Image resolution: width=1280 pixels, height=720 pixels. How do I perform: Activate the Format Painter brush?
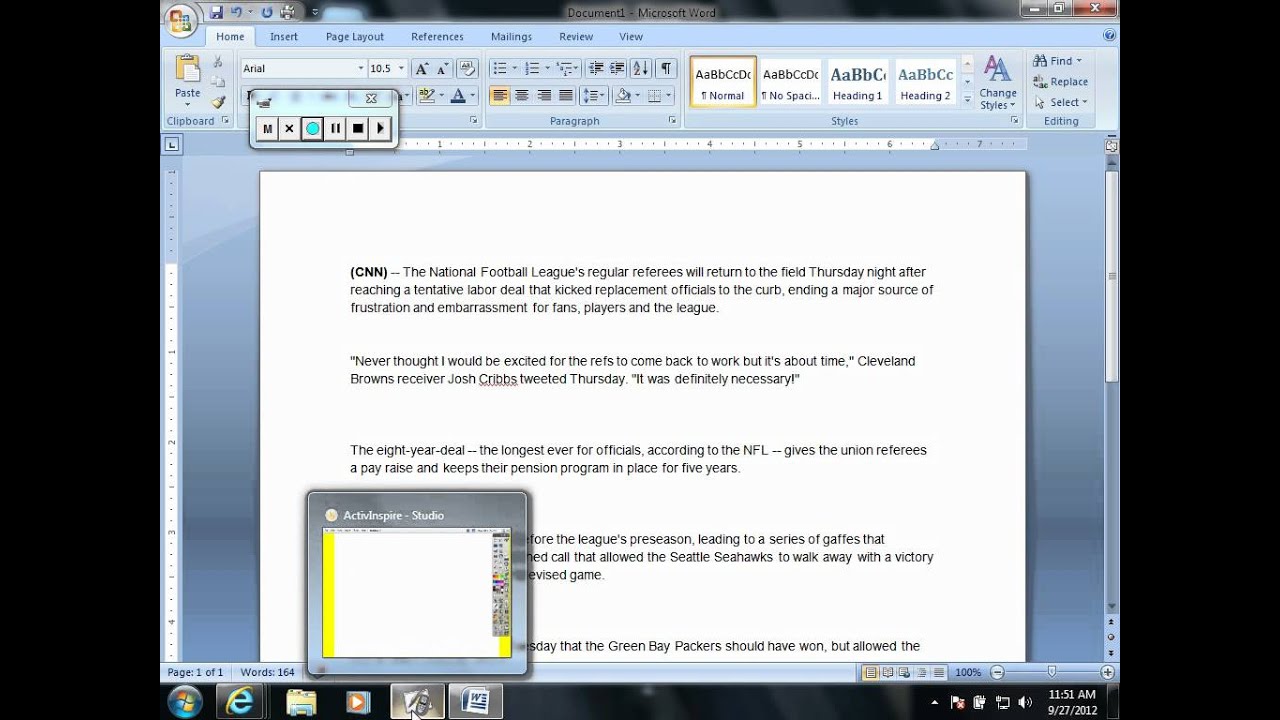coord(217,102)
